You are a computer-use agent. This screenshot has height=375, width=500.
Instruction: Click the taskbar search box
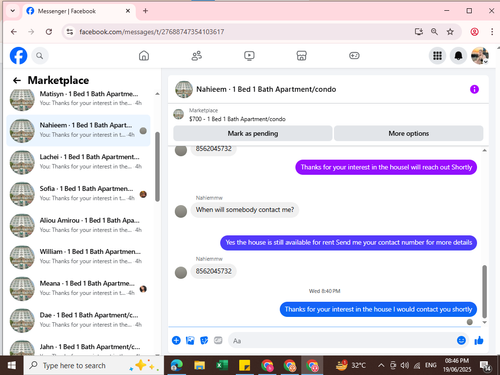tap(93, 365)
